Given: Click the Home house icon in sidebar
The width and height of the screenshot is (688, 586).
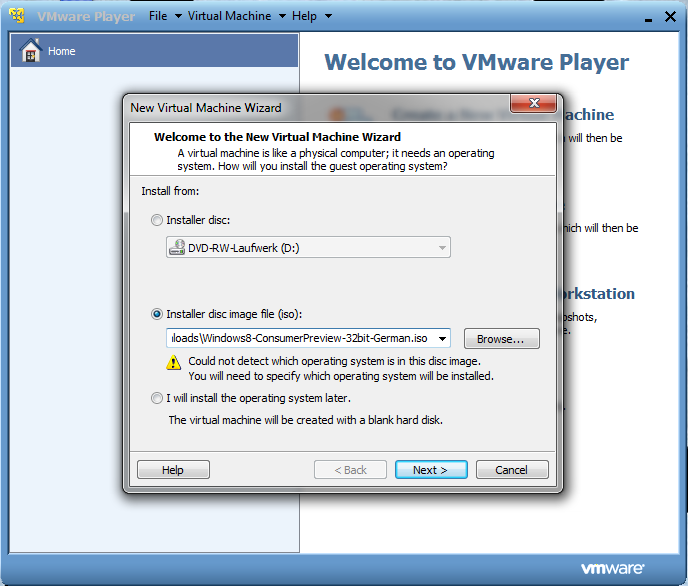Looking at the screenshot, I should pyautogui.click(x=30, y=51).
